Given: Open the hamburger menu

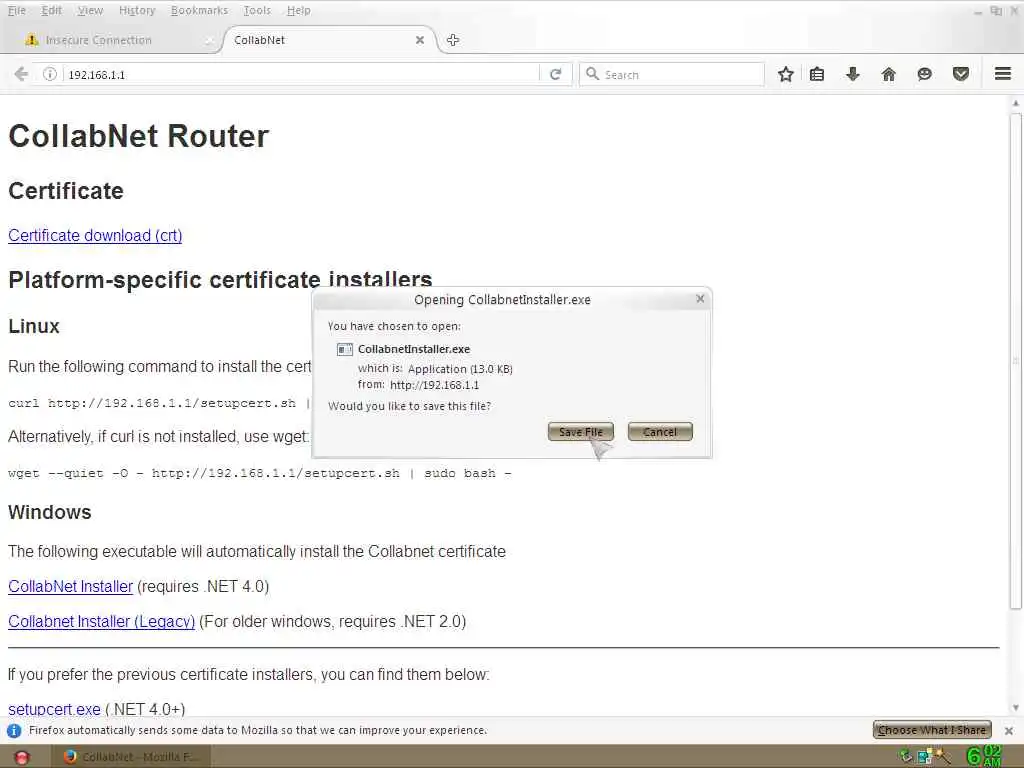Looking at the screenshot, I should 1003,74.
